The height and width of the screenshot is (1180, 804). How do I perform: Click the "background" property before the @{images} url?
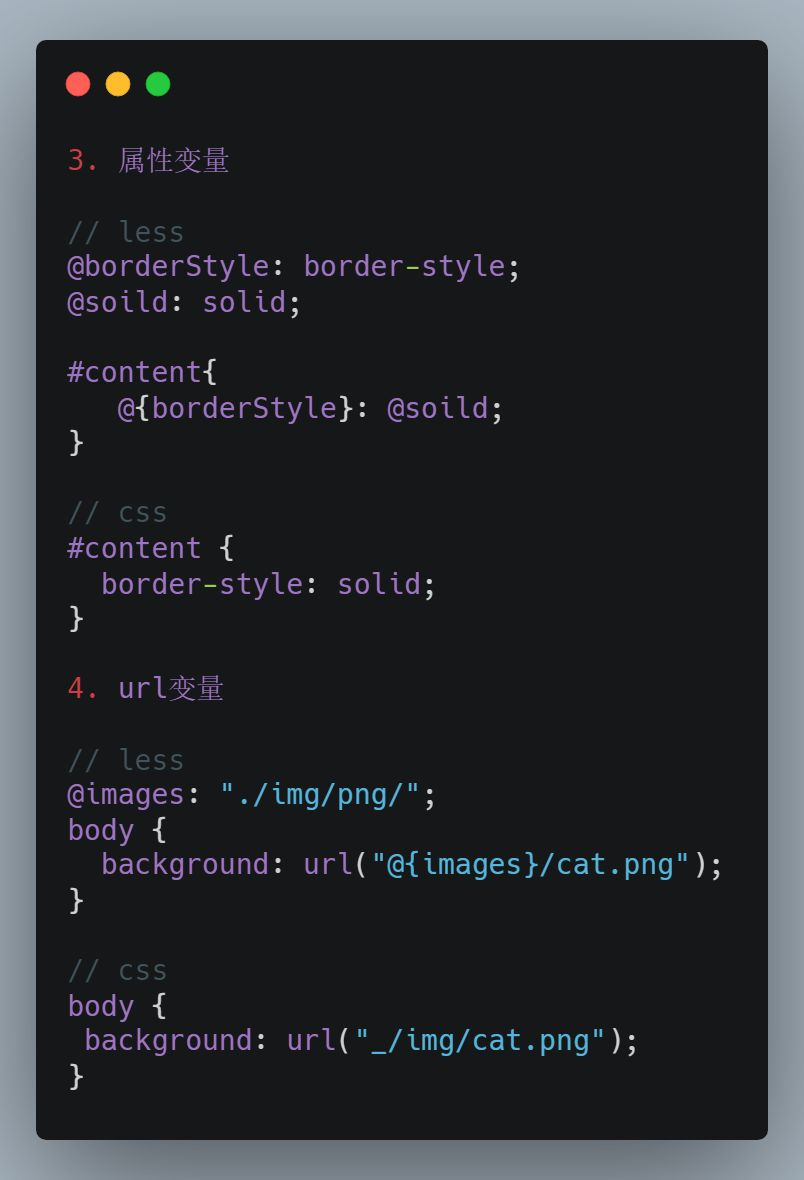[x=184, y=864]
